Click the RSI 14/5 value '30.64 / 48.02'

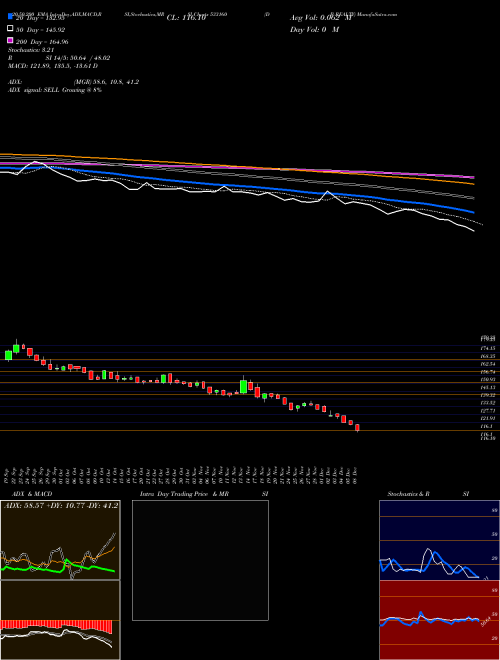[x=88, y=58]
